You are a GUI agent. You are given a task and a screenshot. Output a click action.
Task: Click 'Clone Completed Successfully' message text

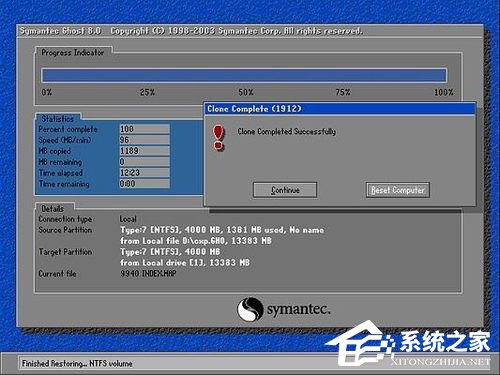click(x=286, y=131)
